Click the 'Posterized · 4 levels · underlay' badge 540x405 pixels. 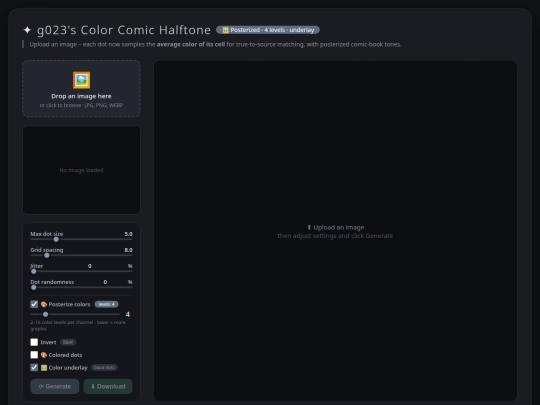268,30
